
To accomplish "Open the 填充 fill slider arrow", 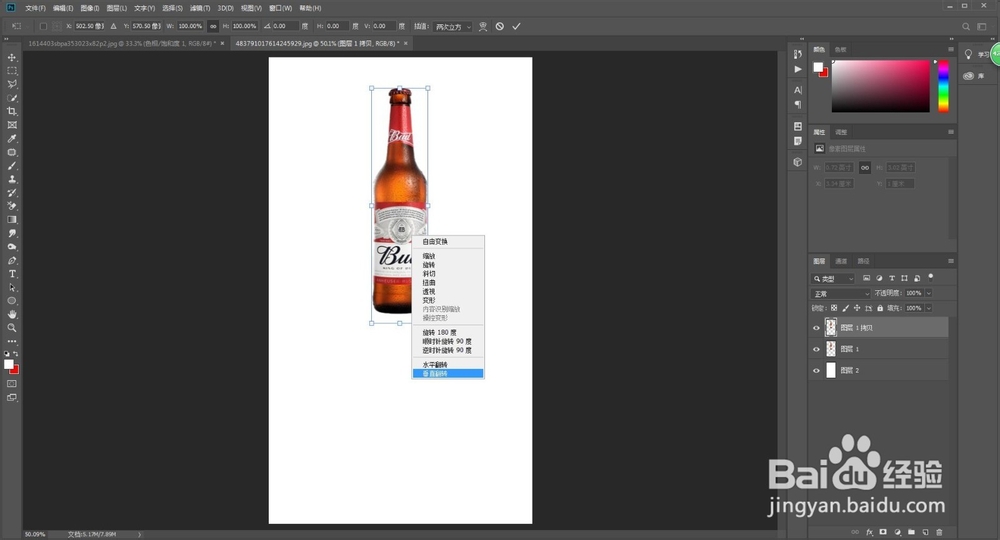I will (929, 308).
